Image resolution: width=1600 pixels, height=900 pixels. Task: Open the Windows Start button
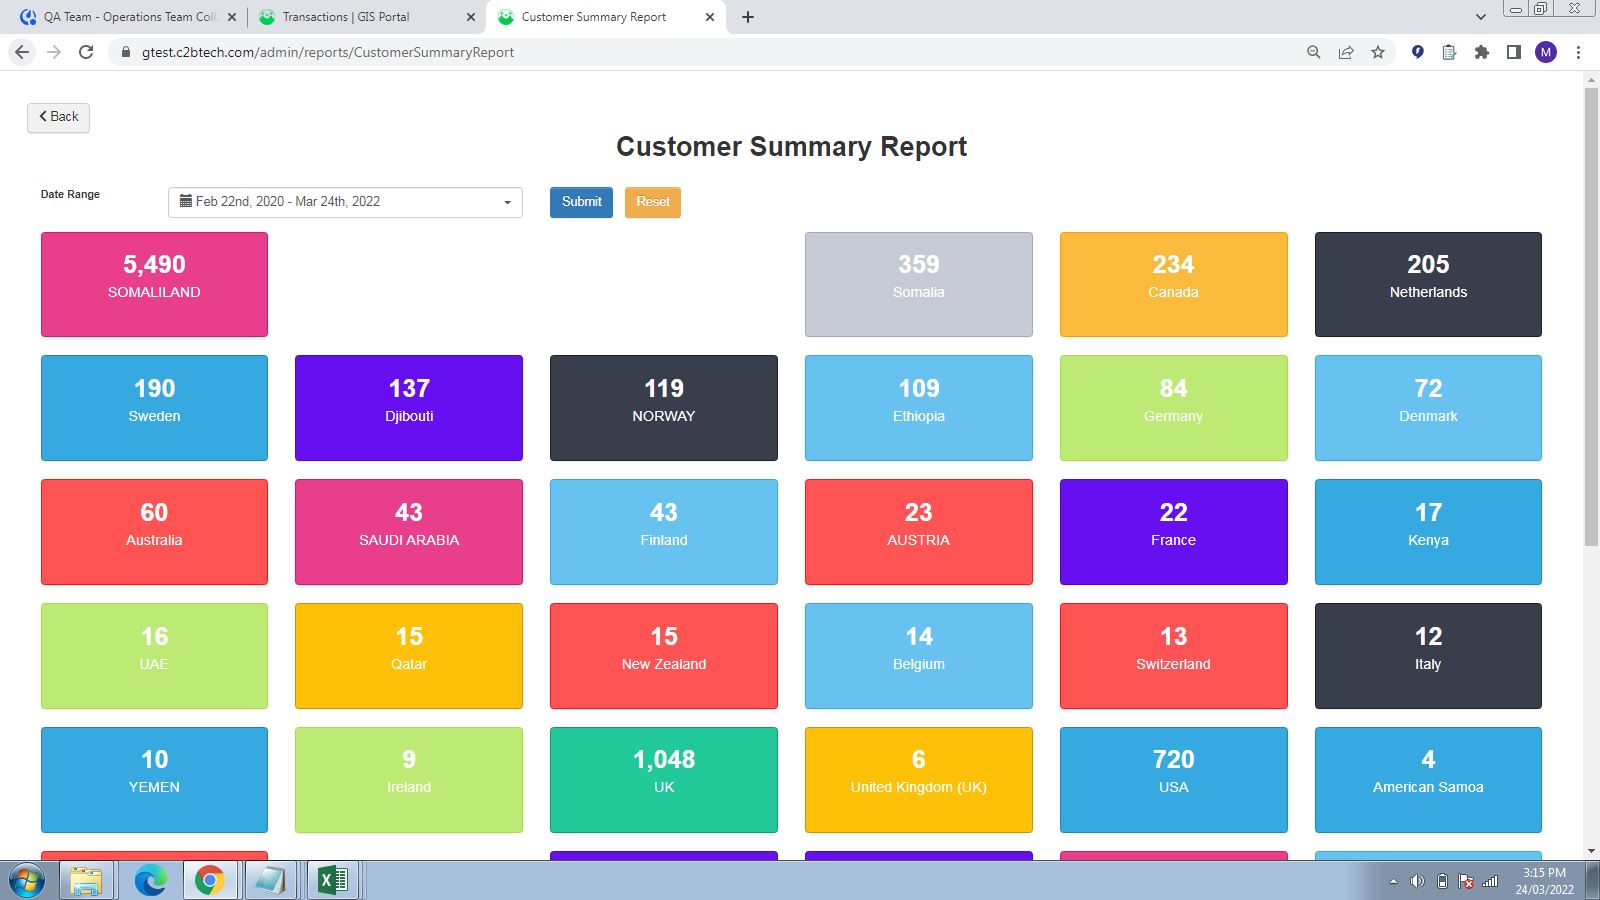tap(27, 881)
